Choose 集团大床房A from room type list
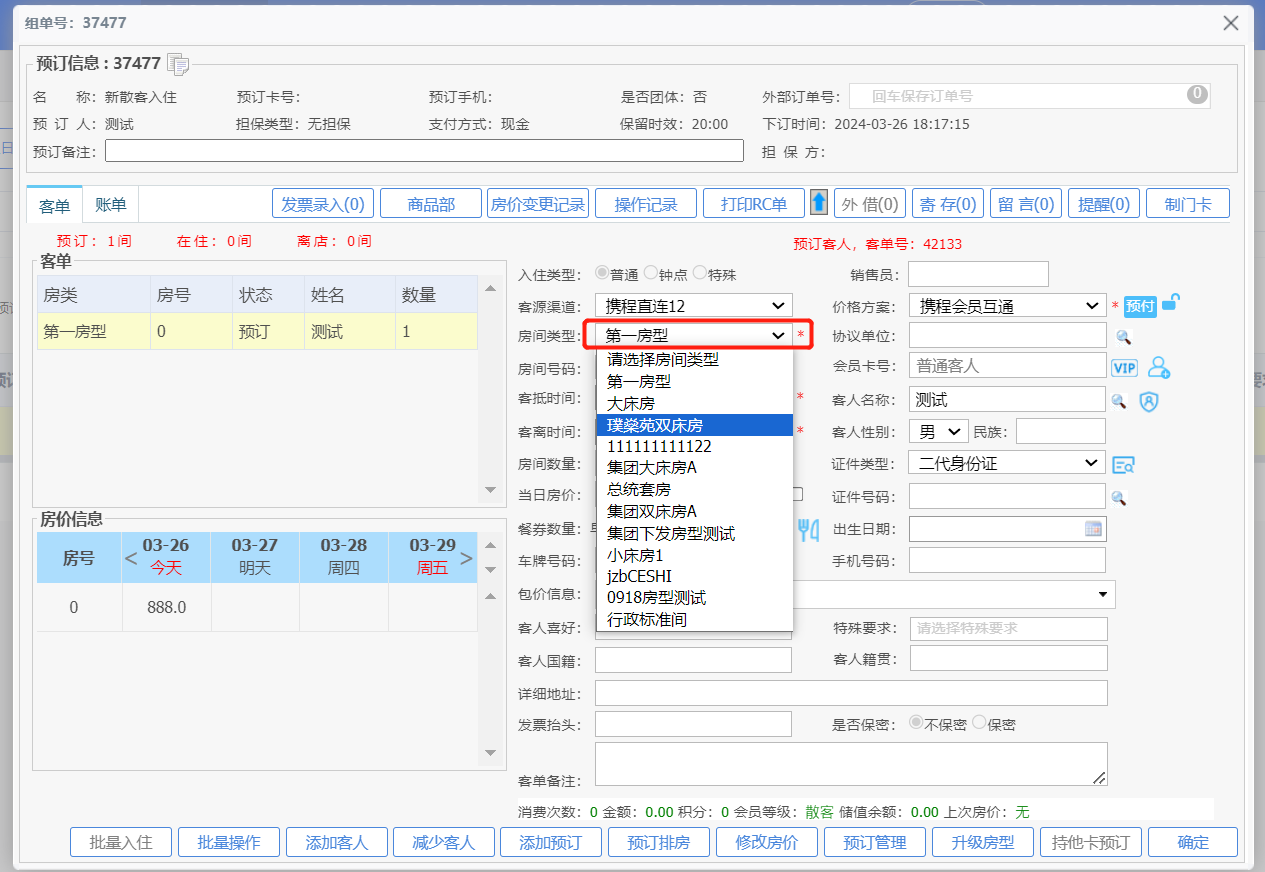Screen dimensions: 1265x872 (x=695, y=467)
